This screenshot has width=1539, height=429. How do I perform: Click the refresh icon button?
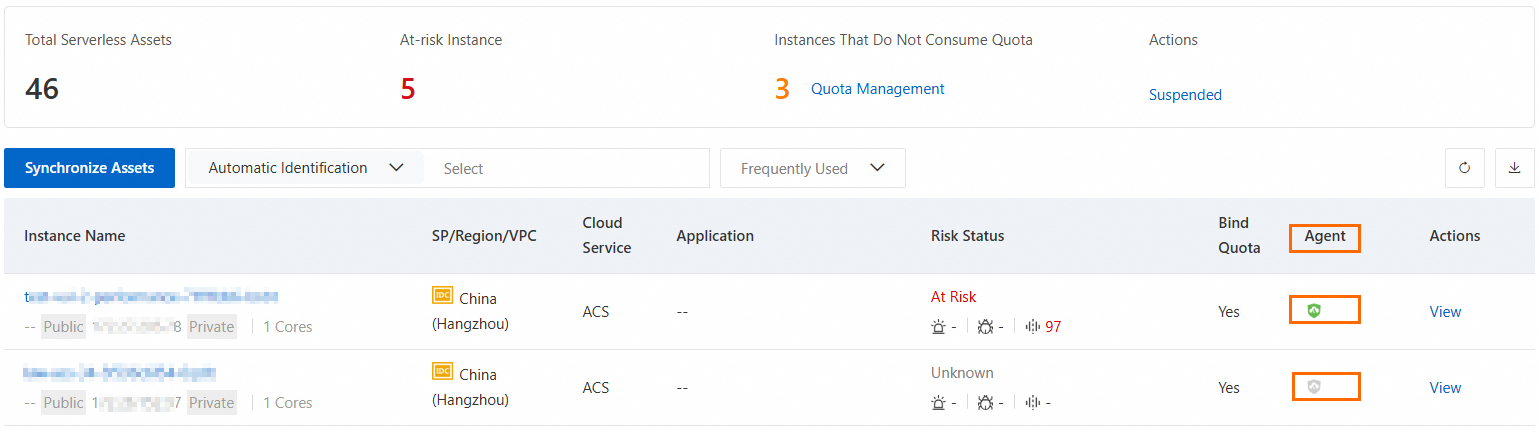click(1464, 168)
